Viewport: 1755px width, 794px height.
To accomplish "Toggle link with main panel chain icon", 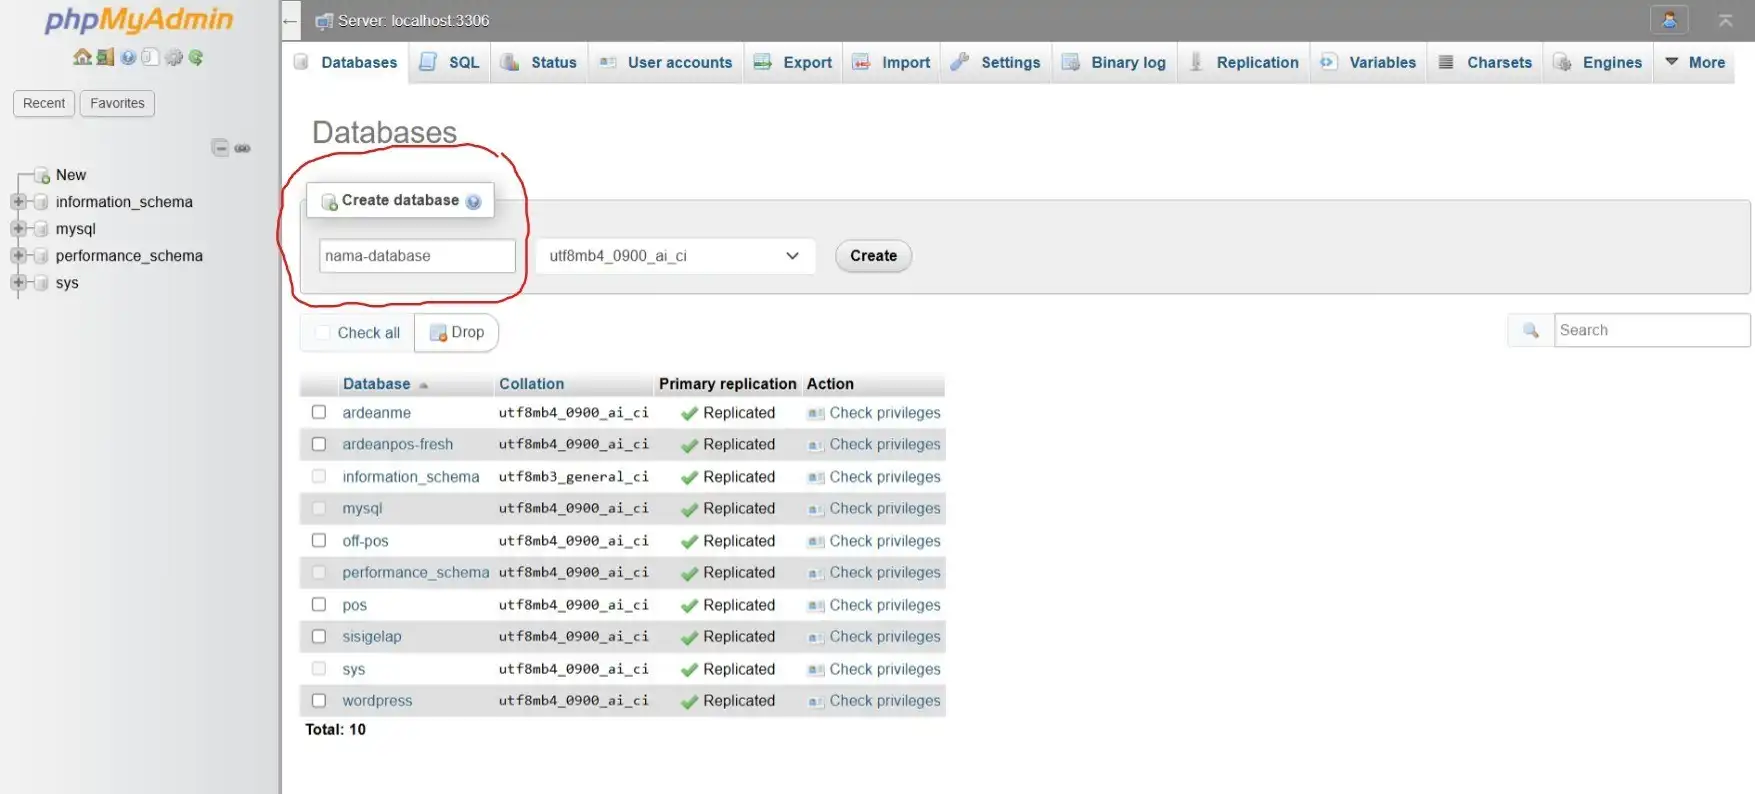I will [242, 148].
